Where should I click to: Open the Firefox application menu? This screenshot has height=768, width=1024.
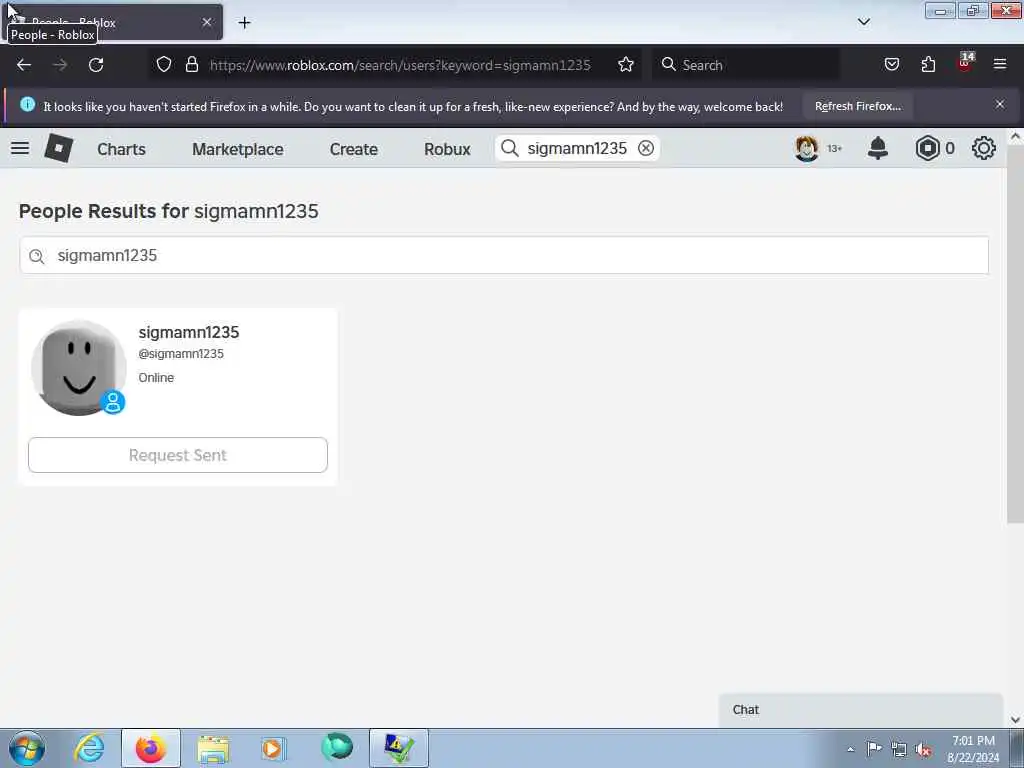click(1000, 64)
